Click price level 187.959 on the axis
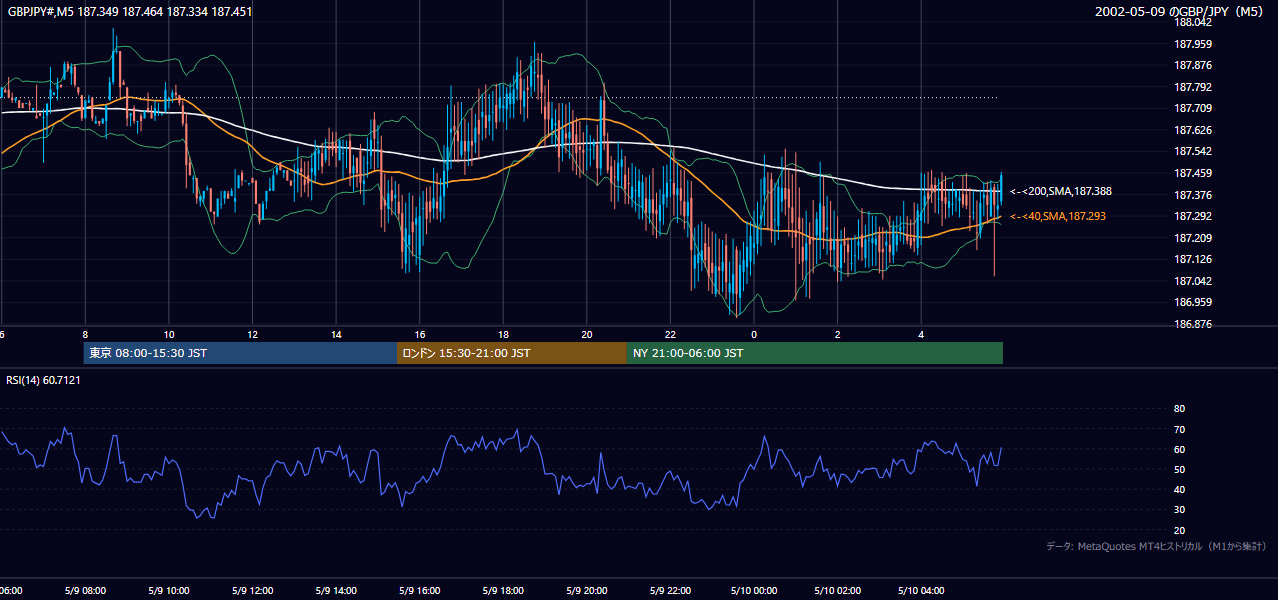The width and height of the screenshot is (1278, 600). (x=1192, y=44)
